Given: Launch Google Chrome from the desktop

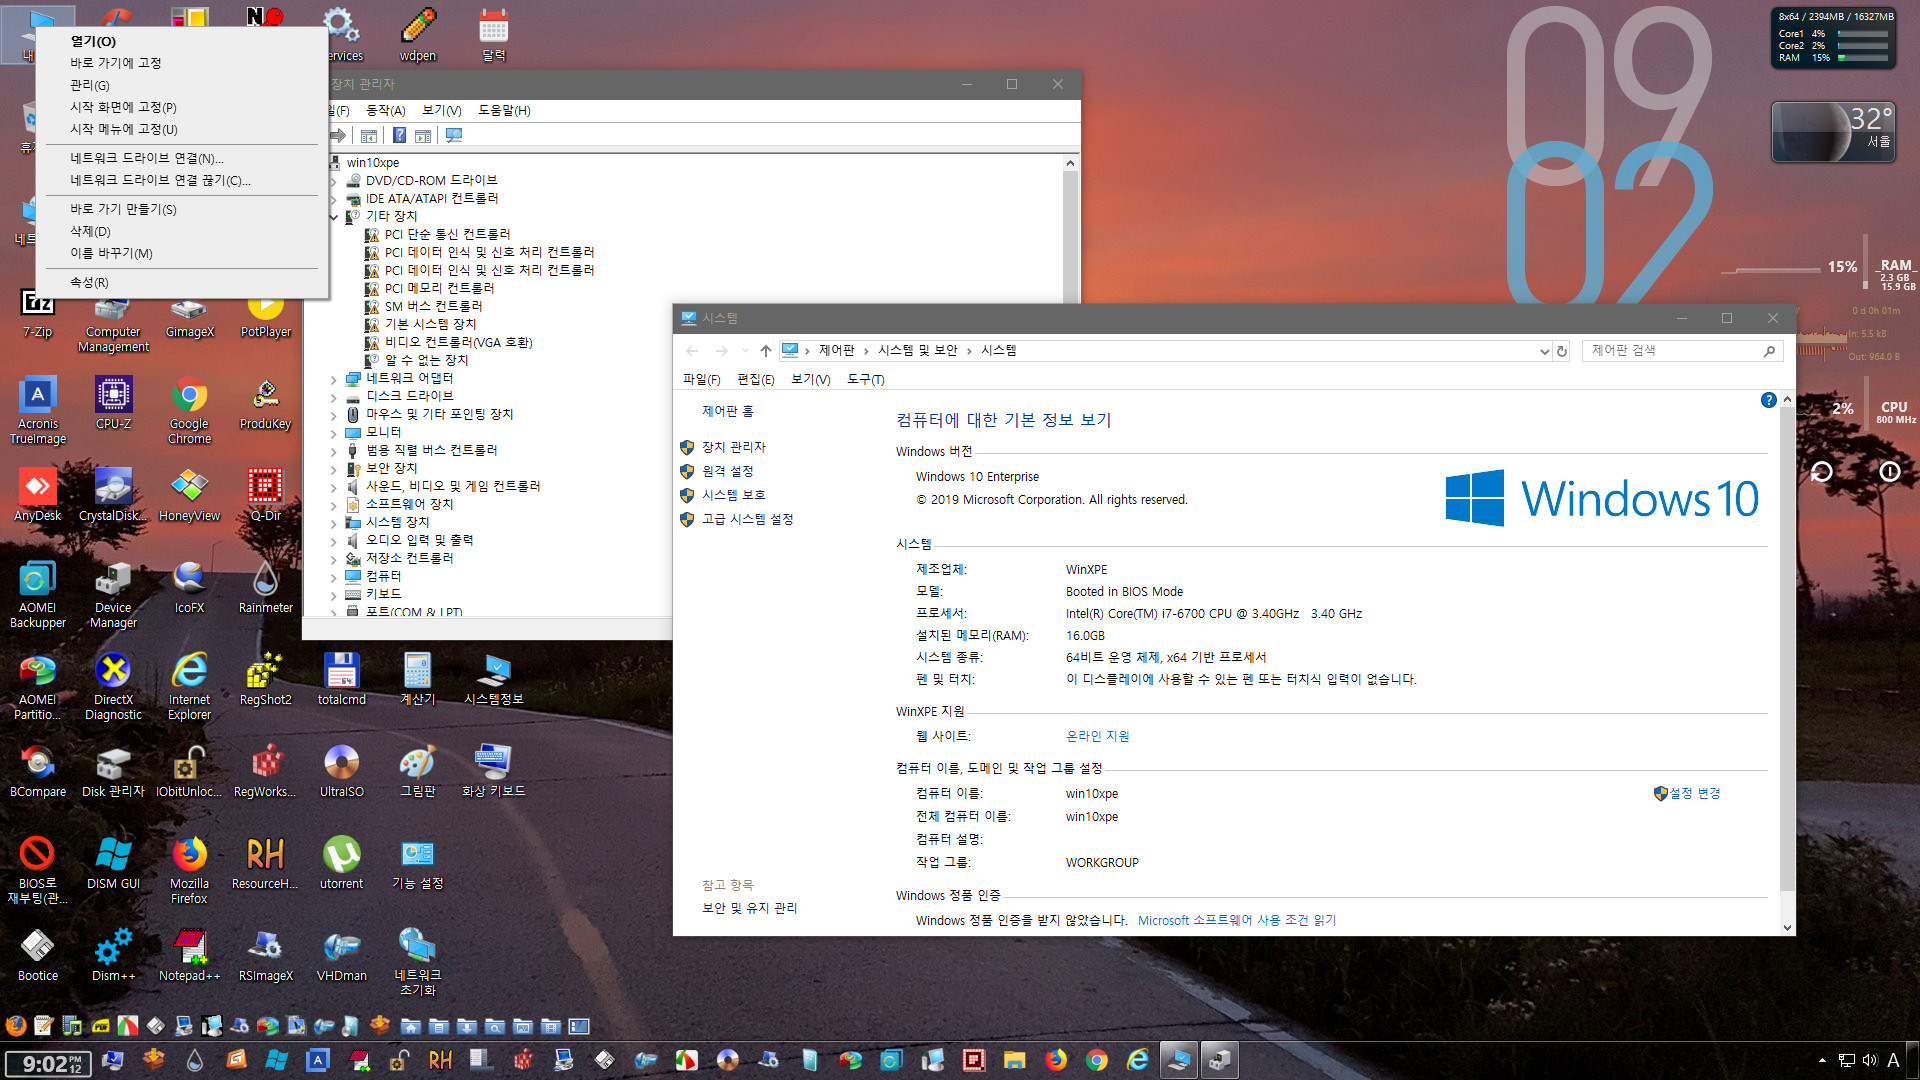Looking at the screenshot, I should coord(189,410).
